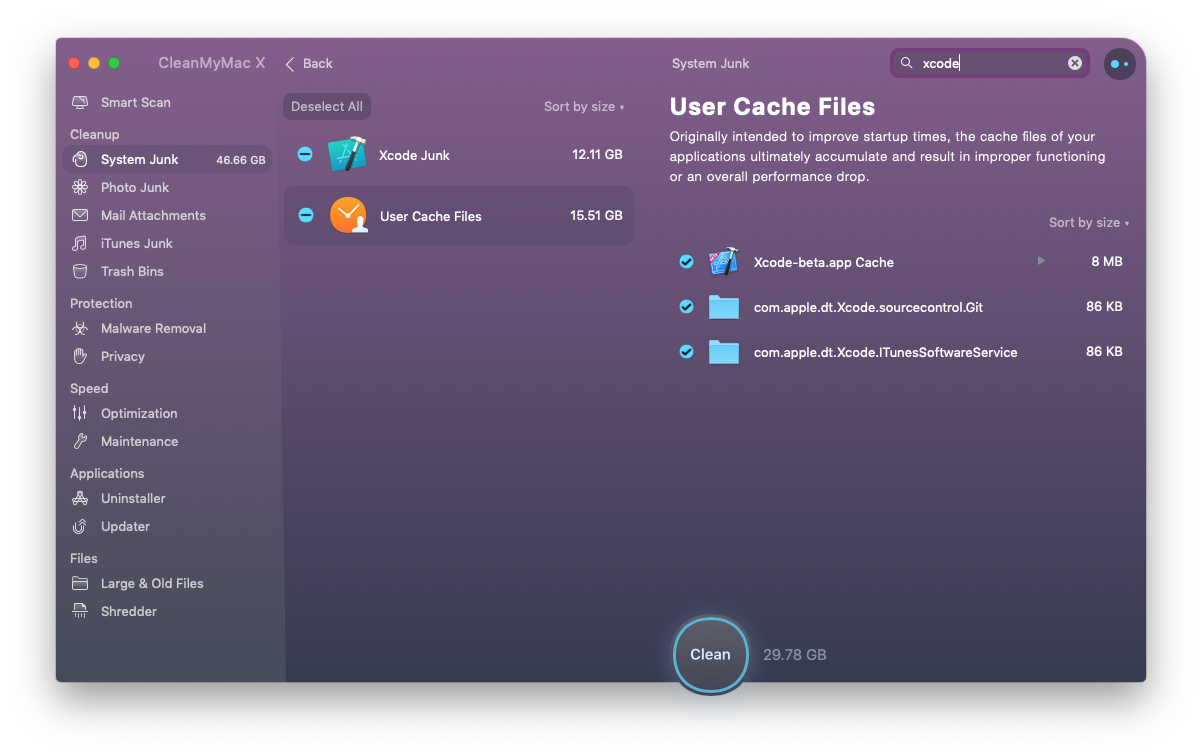Uncheck com.apple.dt.Xcode.sourcecontrol.Git checkbox

(x=686, y=307)
